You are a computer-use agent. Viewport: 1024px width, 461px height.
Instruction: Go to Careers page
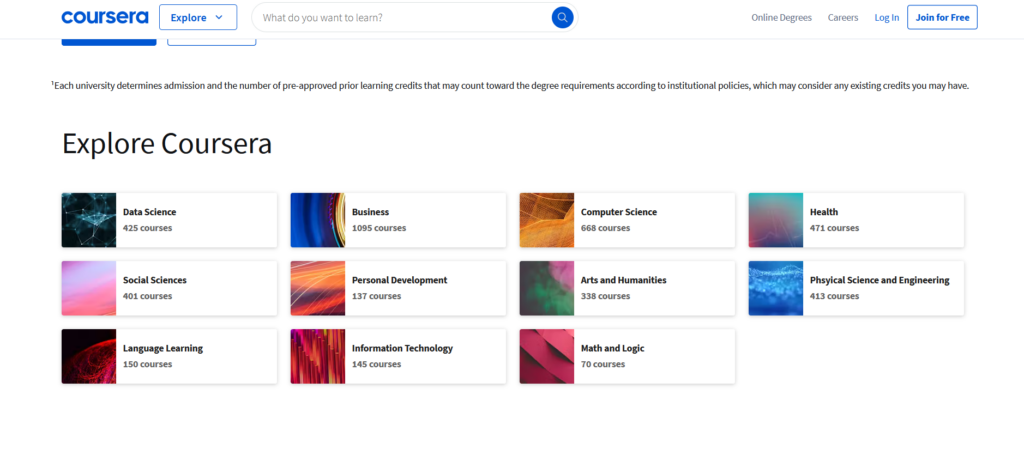point(843,18)
